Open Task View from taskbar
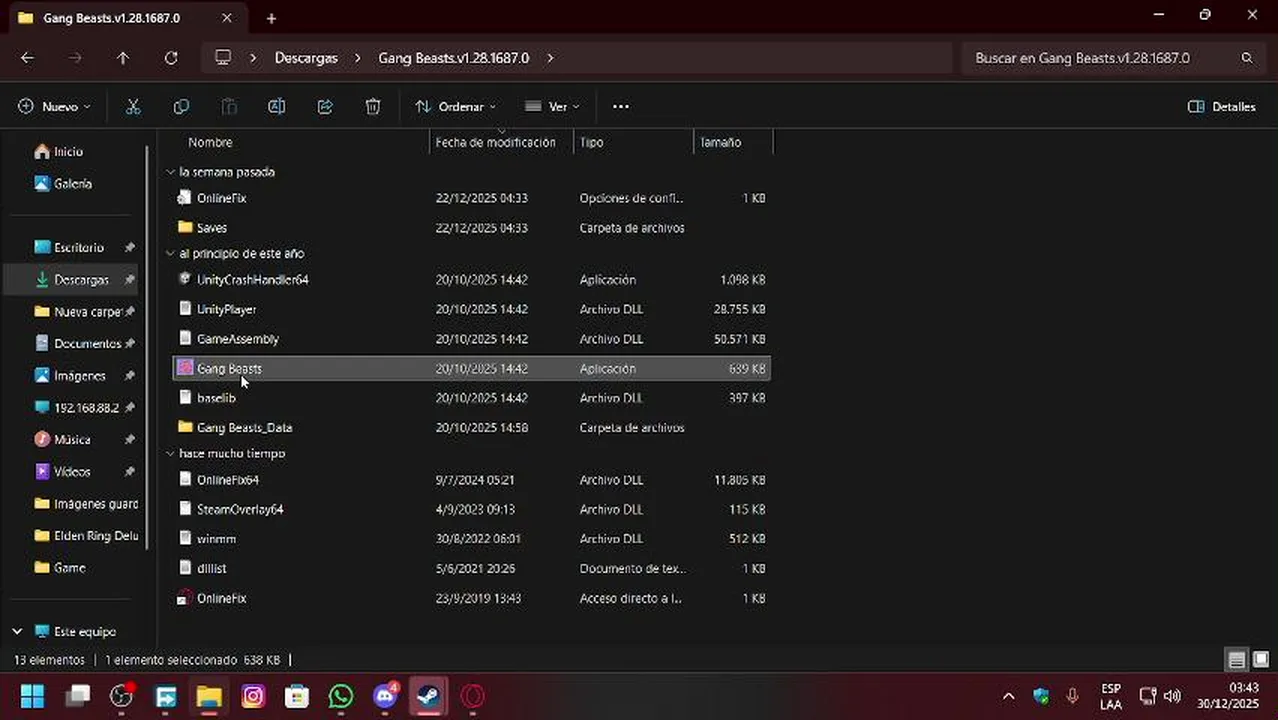Image resolution: width=1278 pixels, height=720 pixels. pos(77,696)
